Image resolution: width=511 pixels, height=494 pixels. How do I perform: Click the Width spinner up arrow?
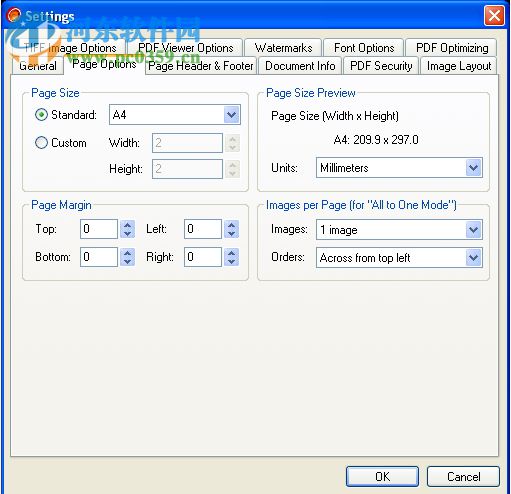[233, 139]
